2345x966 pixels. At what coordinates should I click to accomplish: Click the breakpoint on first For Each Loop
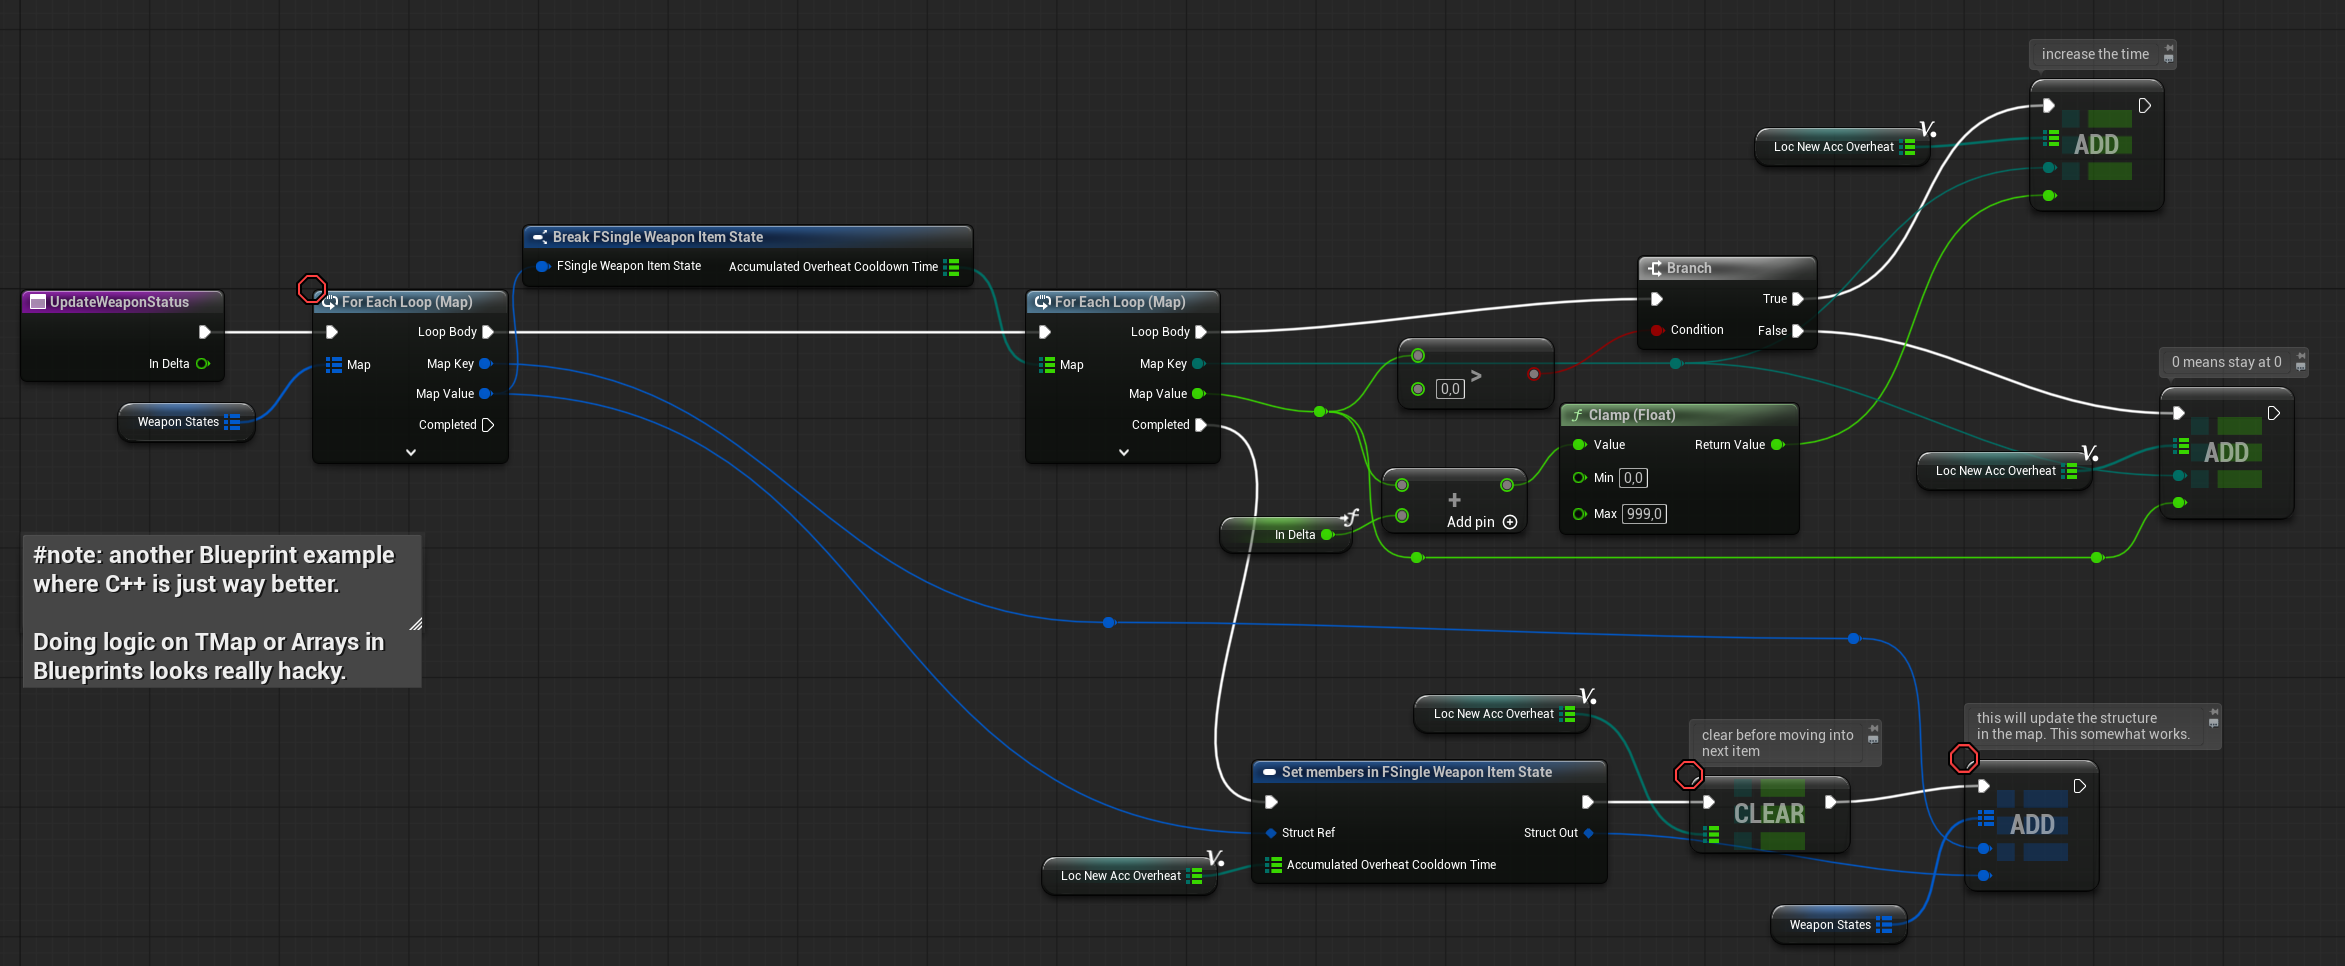click(312, 289)
